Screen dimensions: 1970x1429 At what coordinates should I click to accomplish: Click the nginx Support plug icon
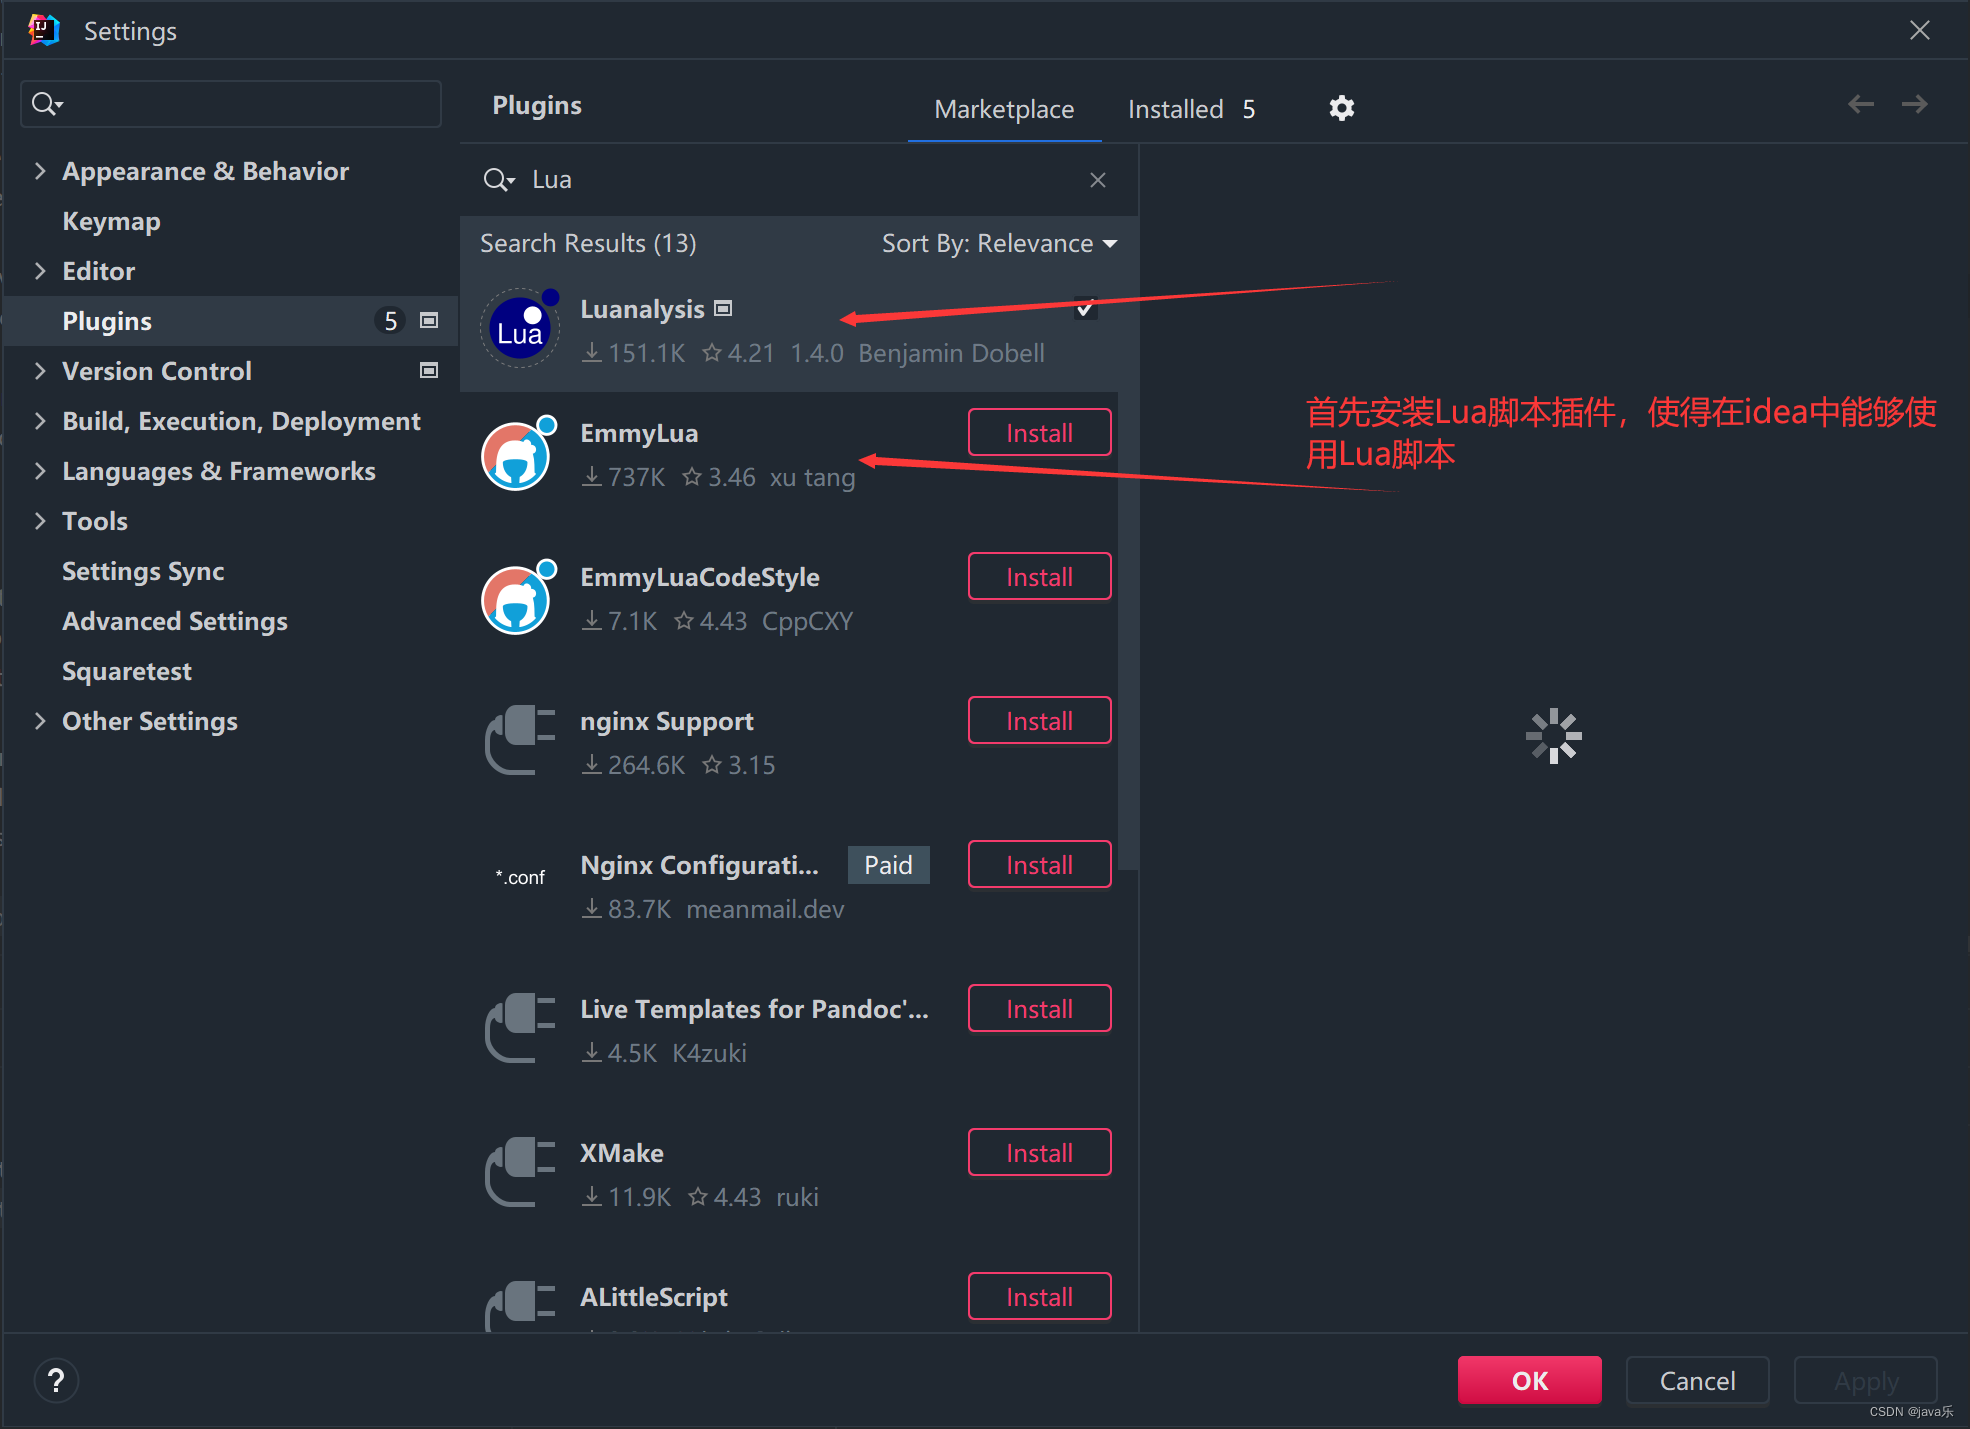pyautogui.click(x=519, y=741)
